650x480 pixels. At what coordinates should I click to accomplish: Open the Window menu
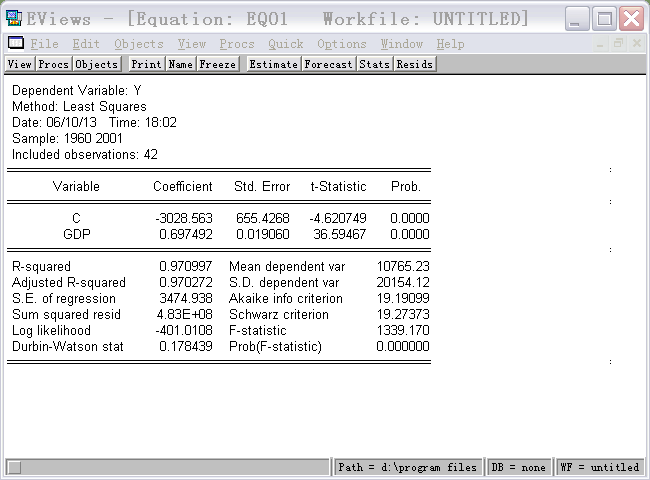pyautogui.click(x=402, y=44)
